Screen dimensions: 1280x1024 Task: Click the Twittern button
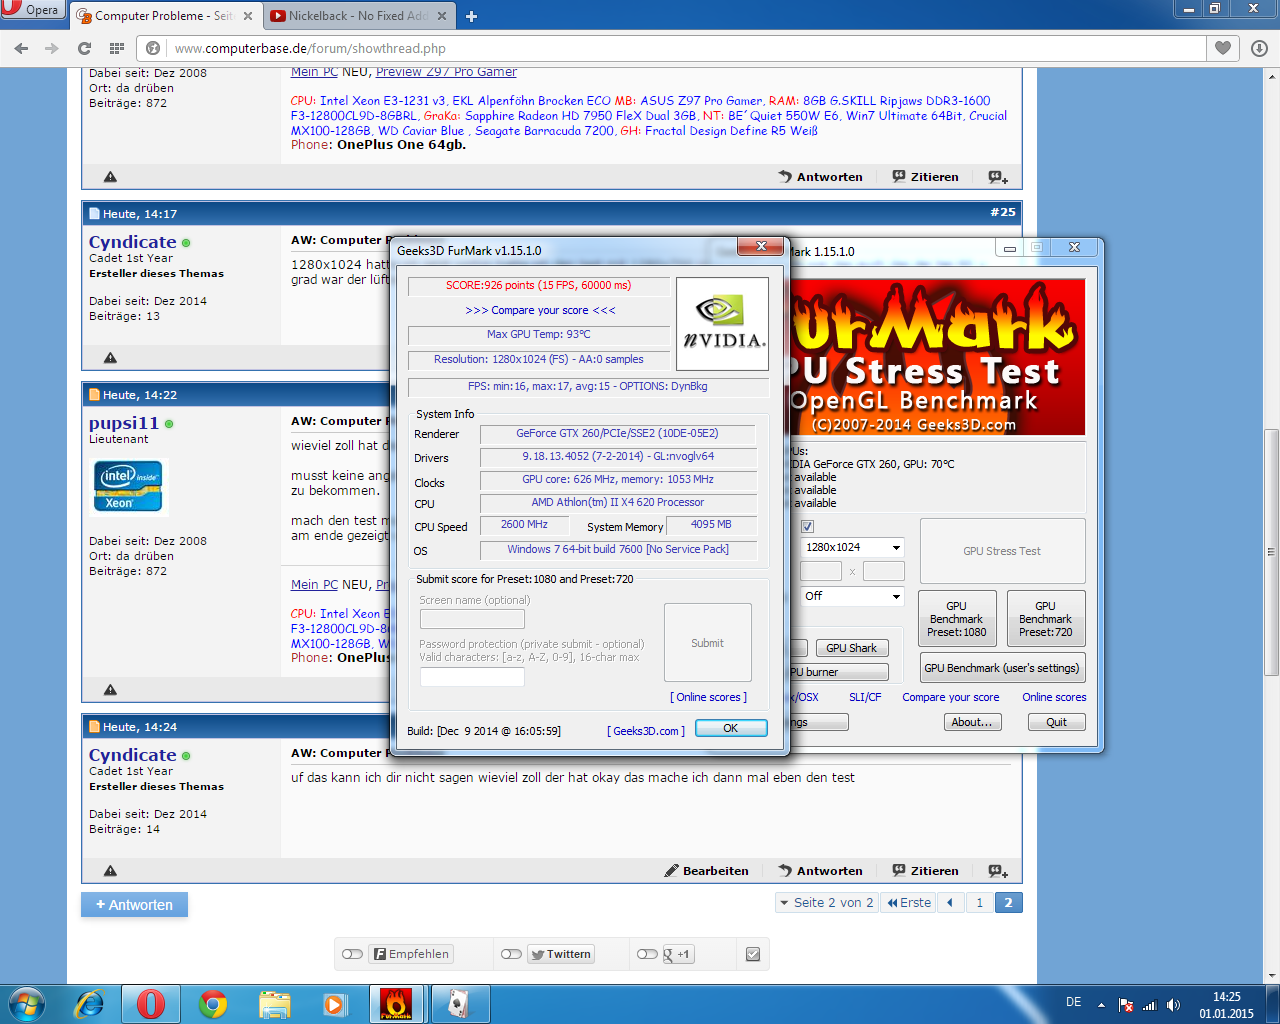point(561,954)
